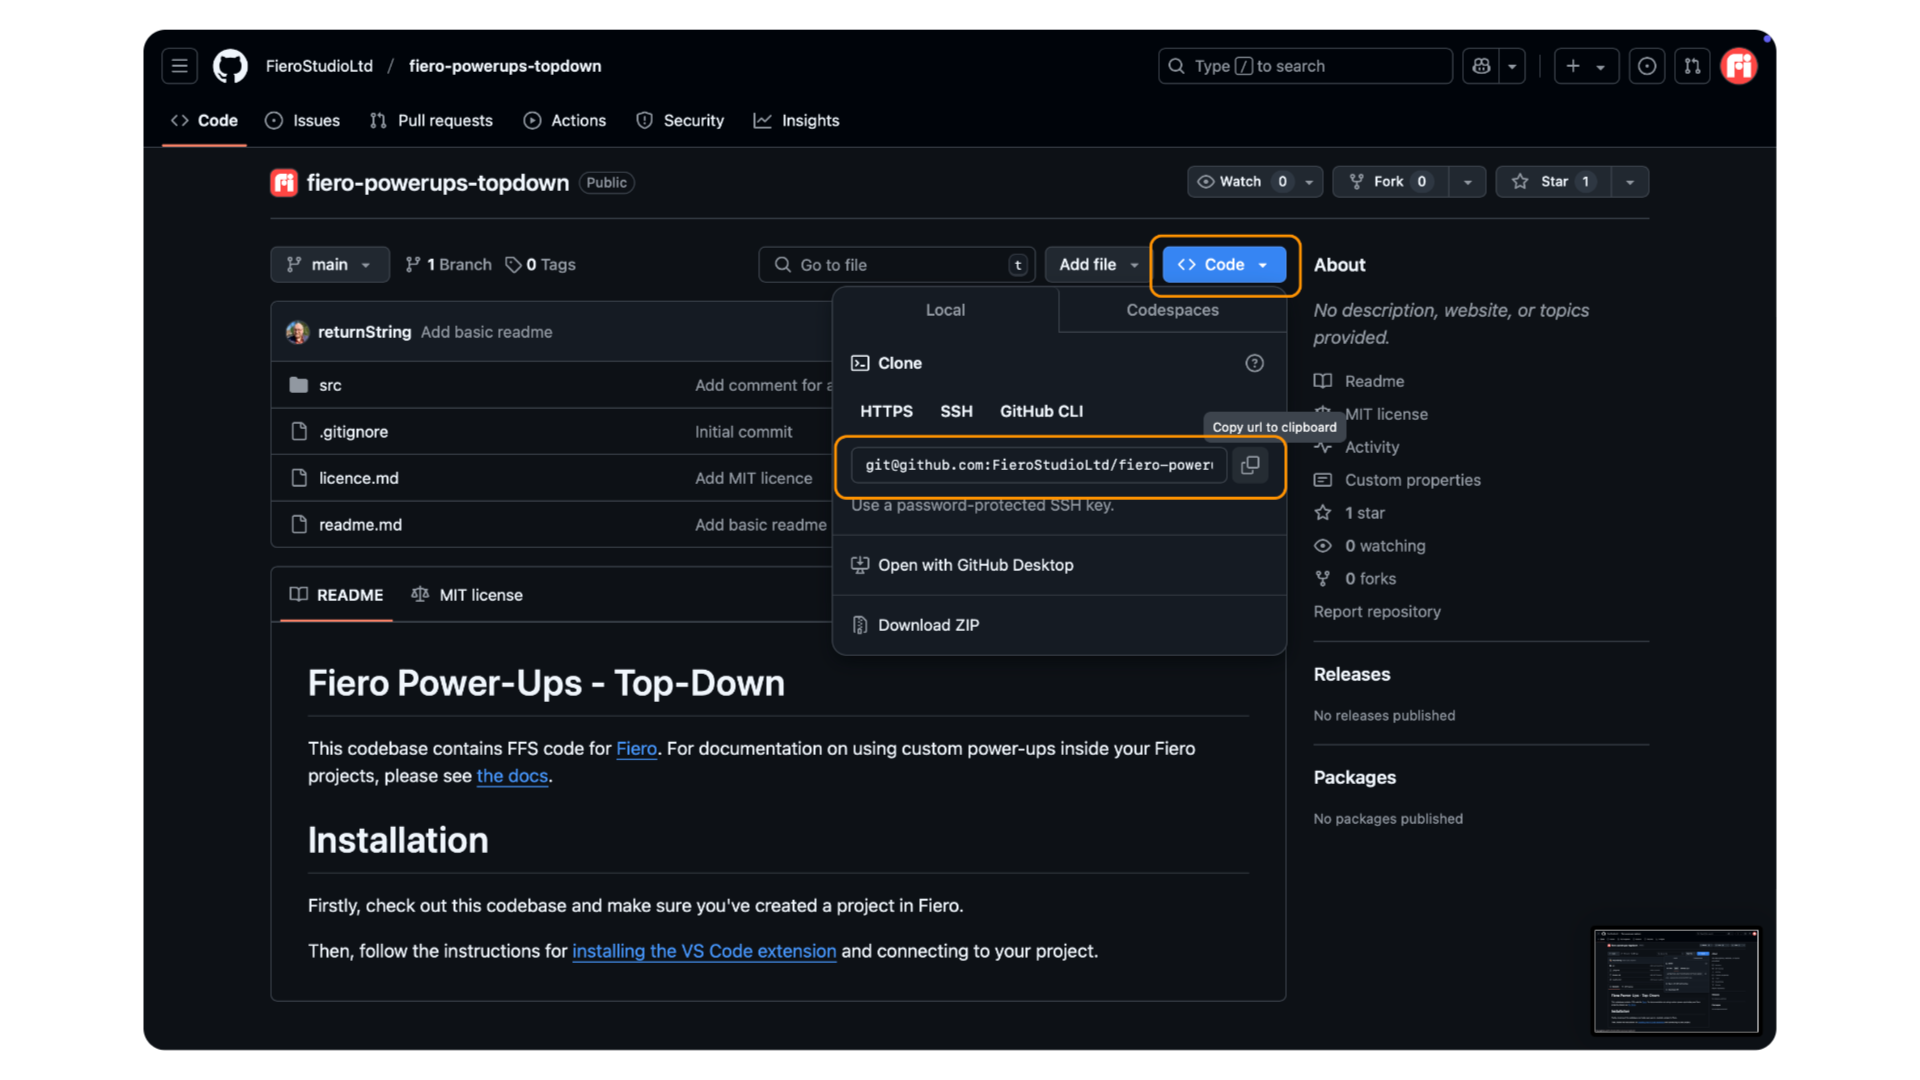Expand the fork options dropdown arrow
1920x1080 pixels.
1467,181
